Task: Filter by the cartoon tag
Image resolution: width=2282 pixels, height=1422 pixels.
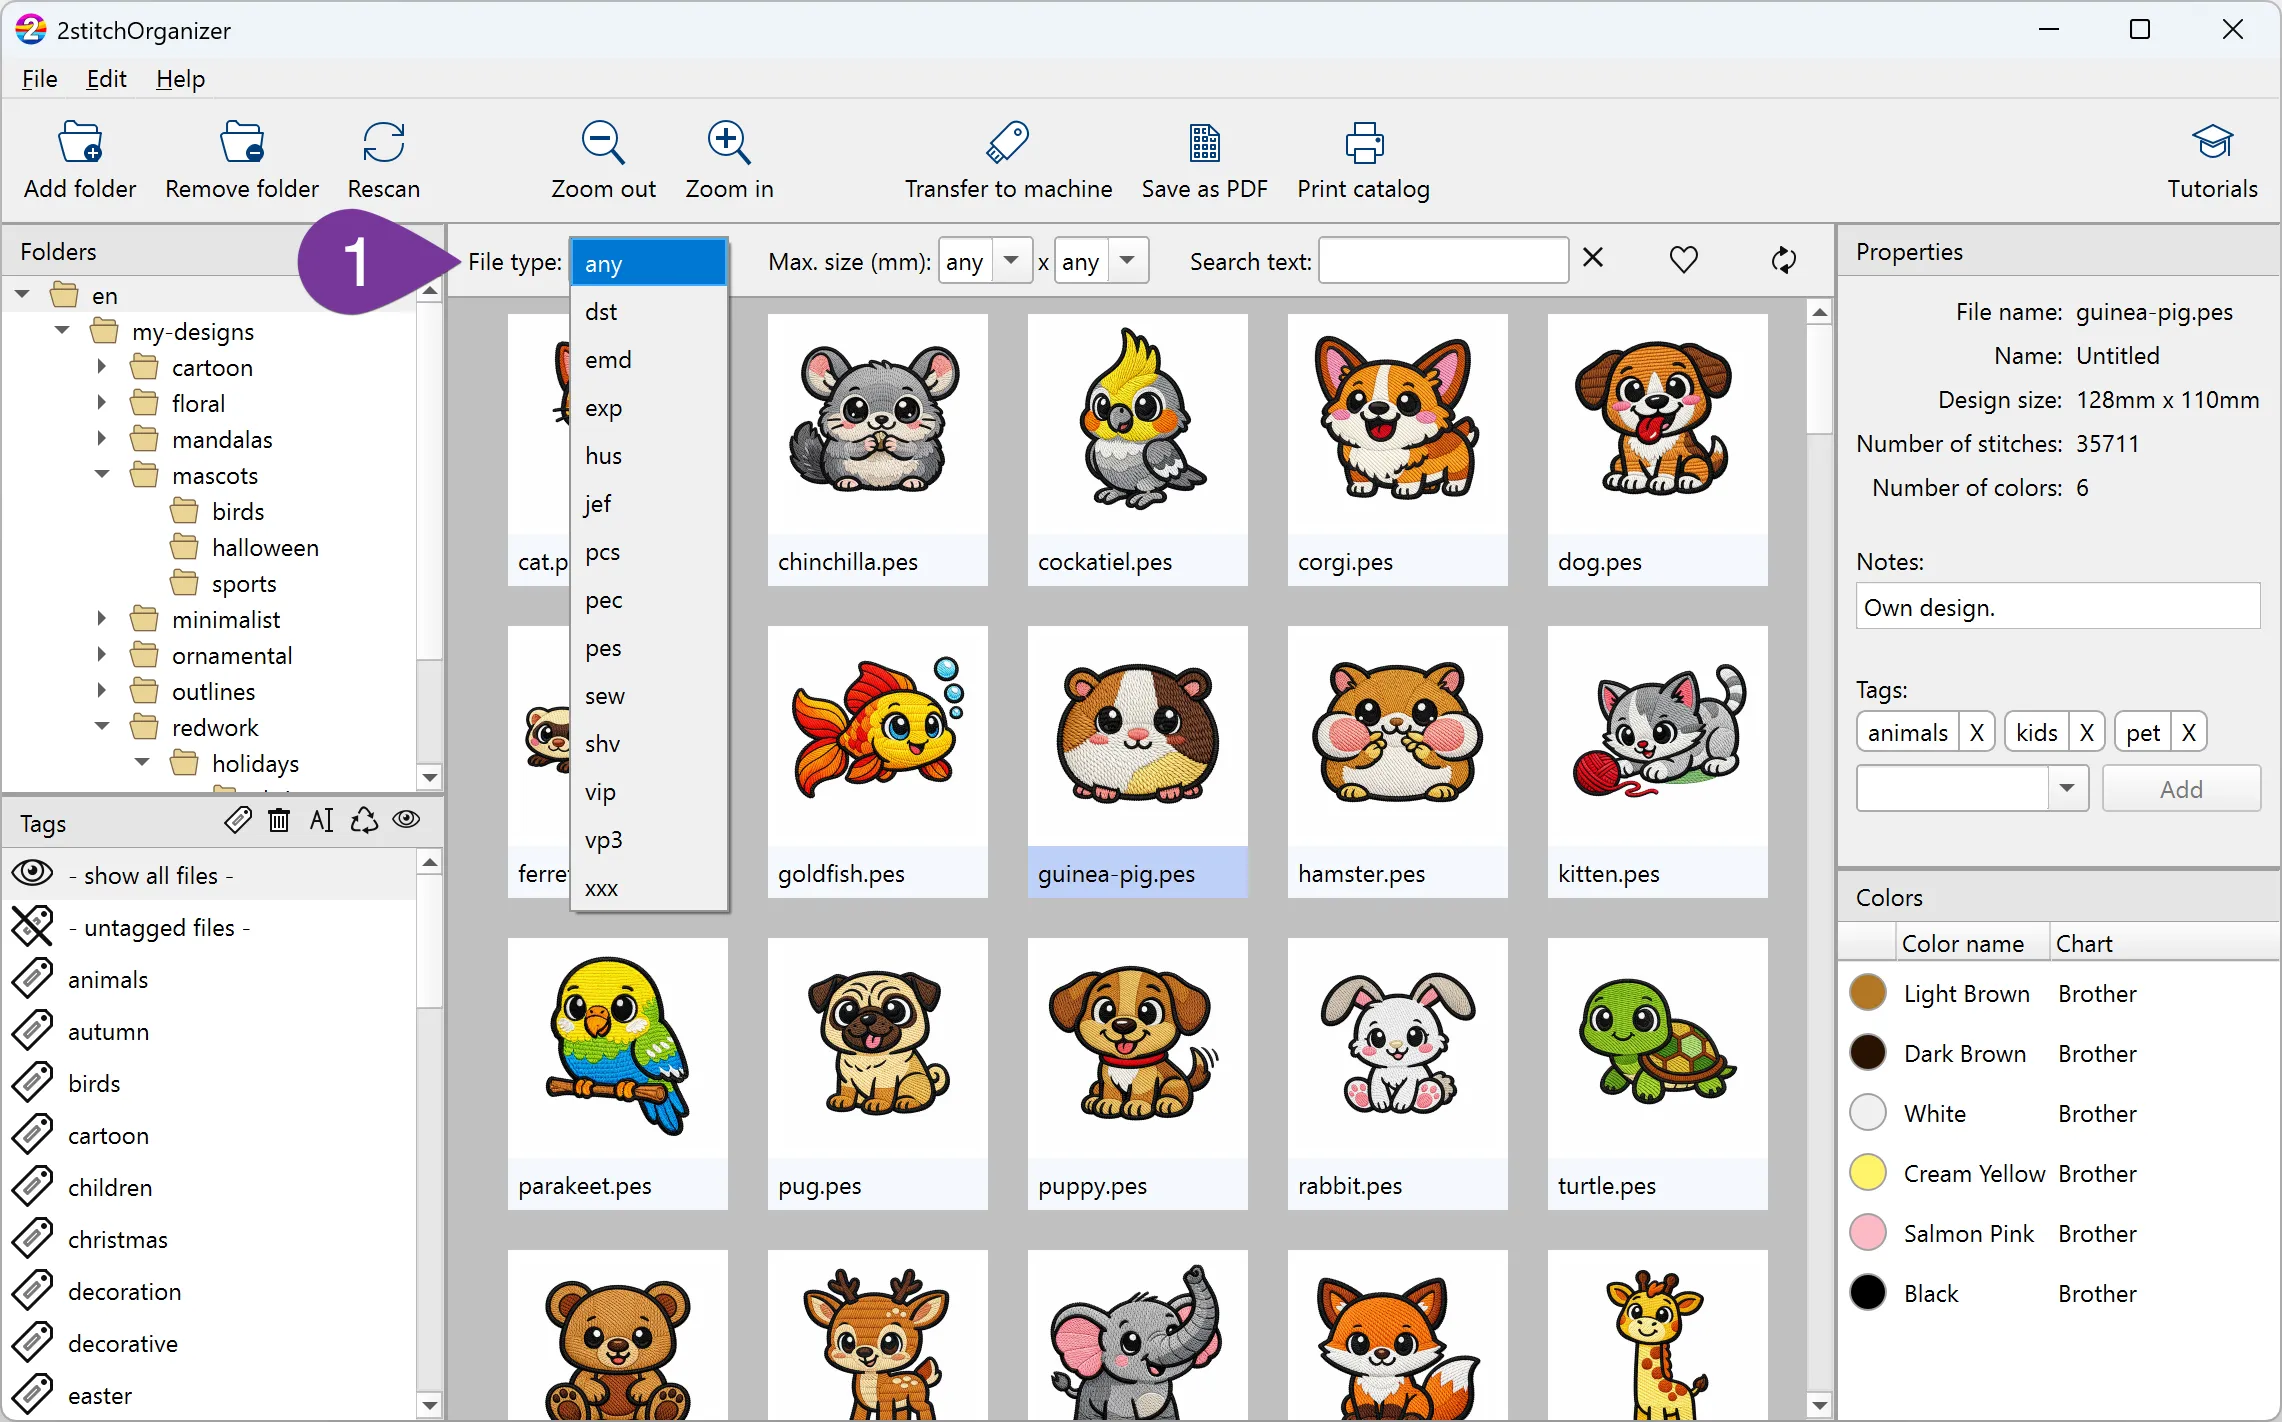Action: click(x=211, y=1135)
